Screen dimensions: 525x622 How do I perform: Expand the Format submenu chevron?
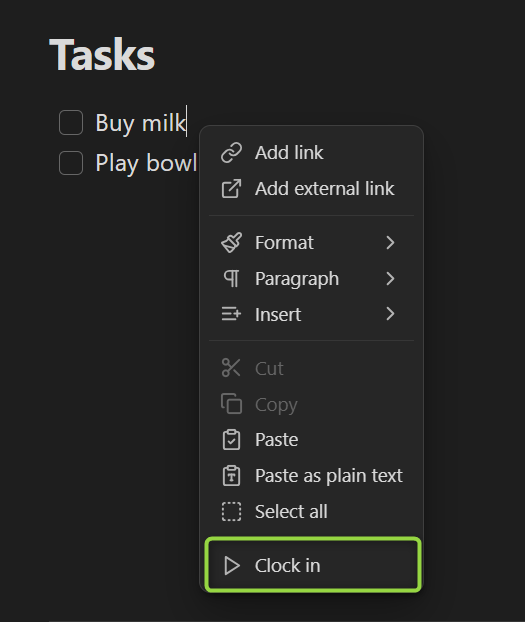[x=390, y=242]
